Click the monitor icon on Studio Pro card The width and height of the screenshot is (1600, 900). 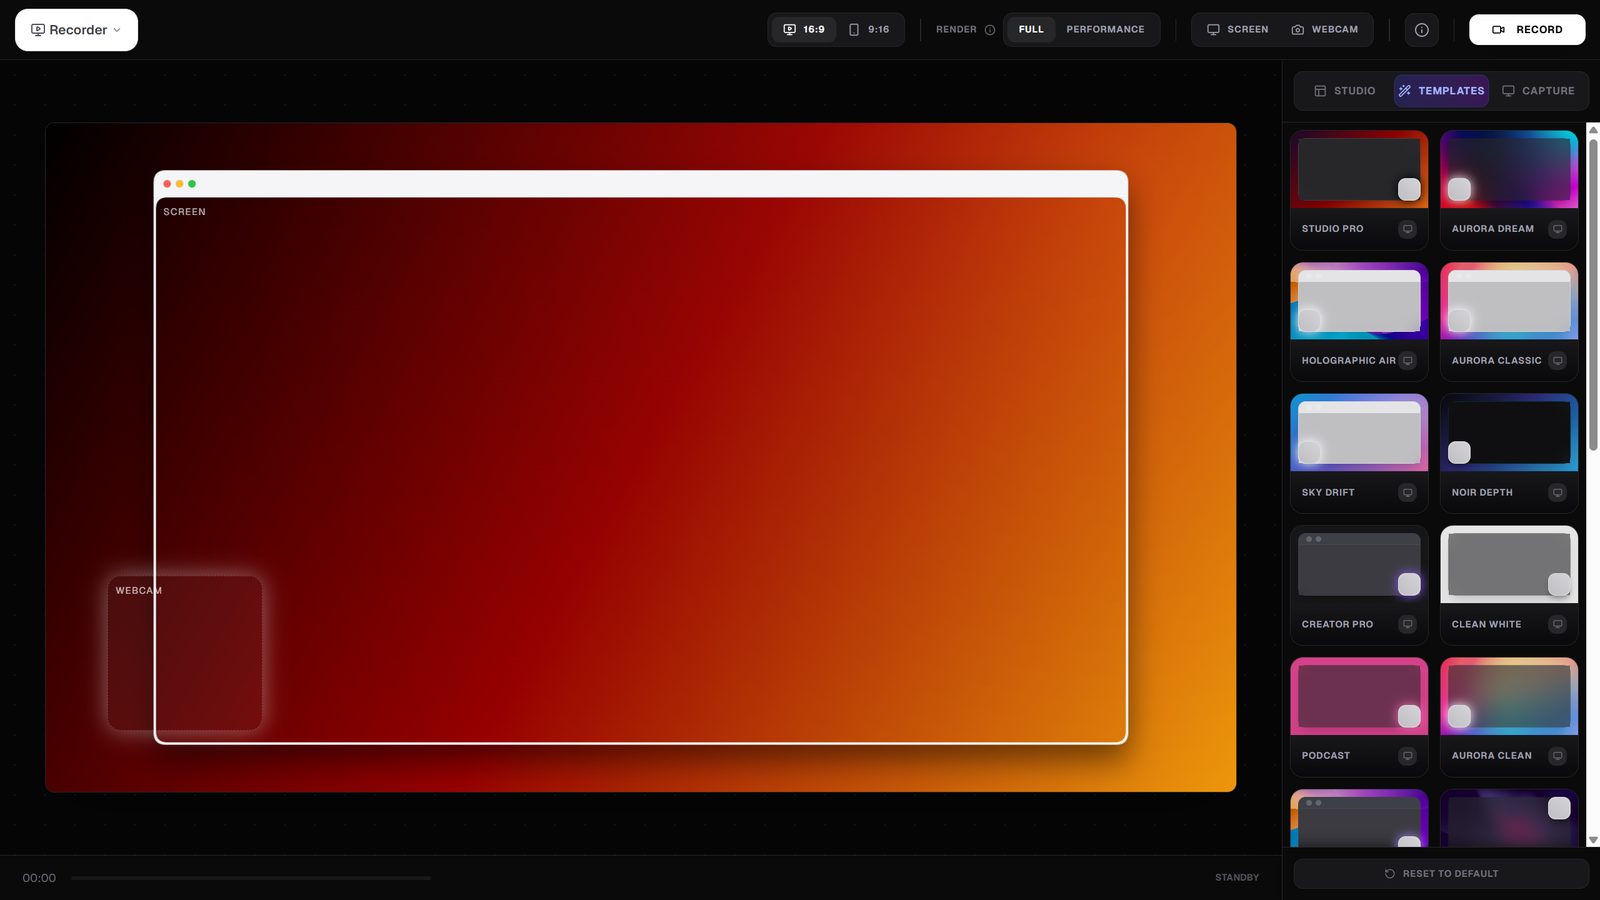coord(1407,229)
